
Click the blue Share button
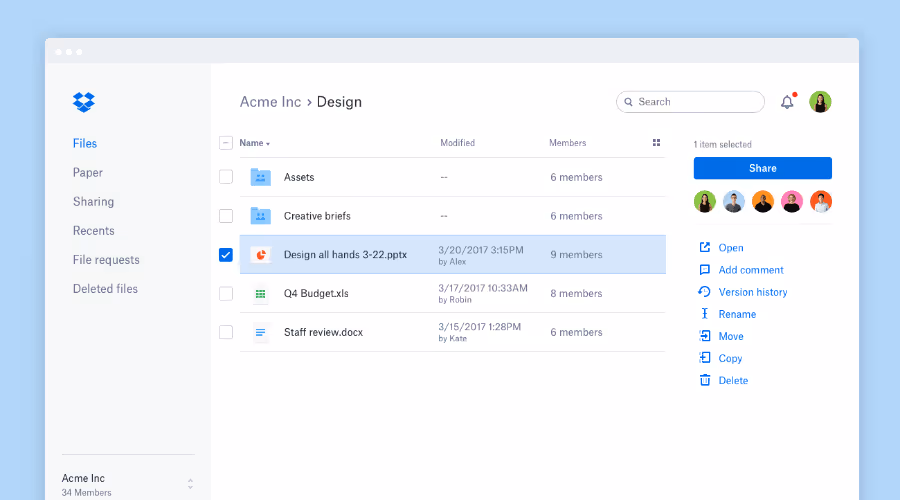763,168
